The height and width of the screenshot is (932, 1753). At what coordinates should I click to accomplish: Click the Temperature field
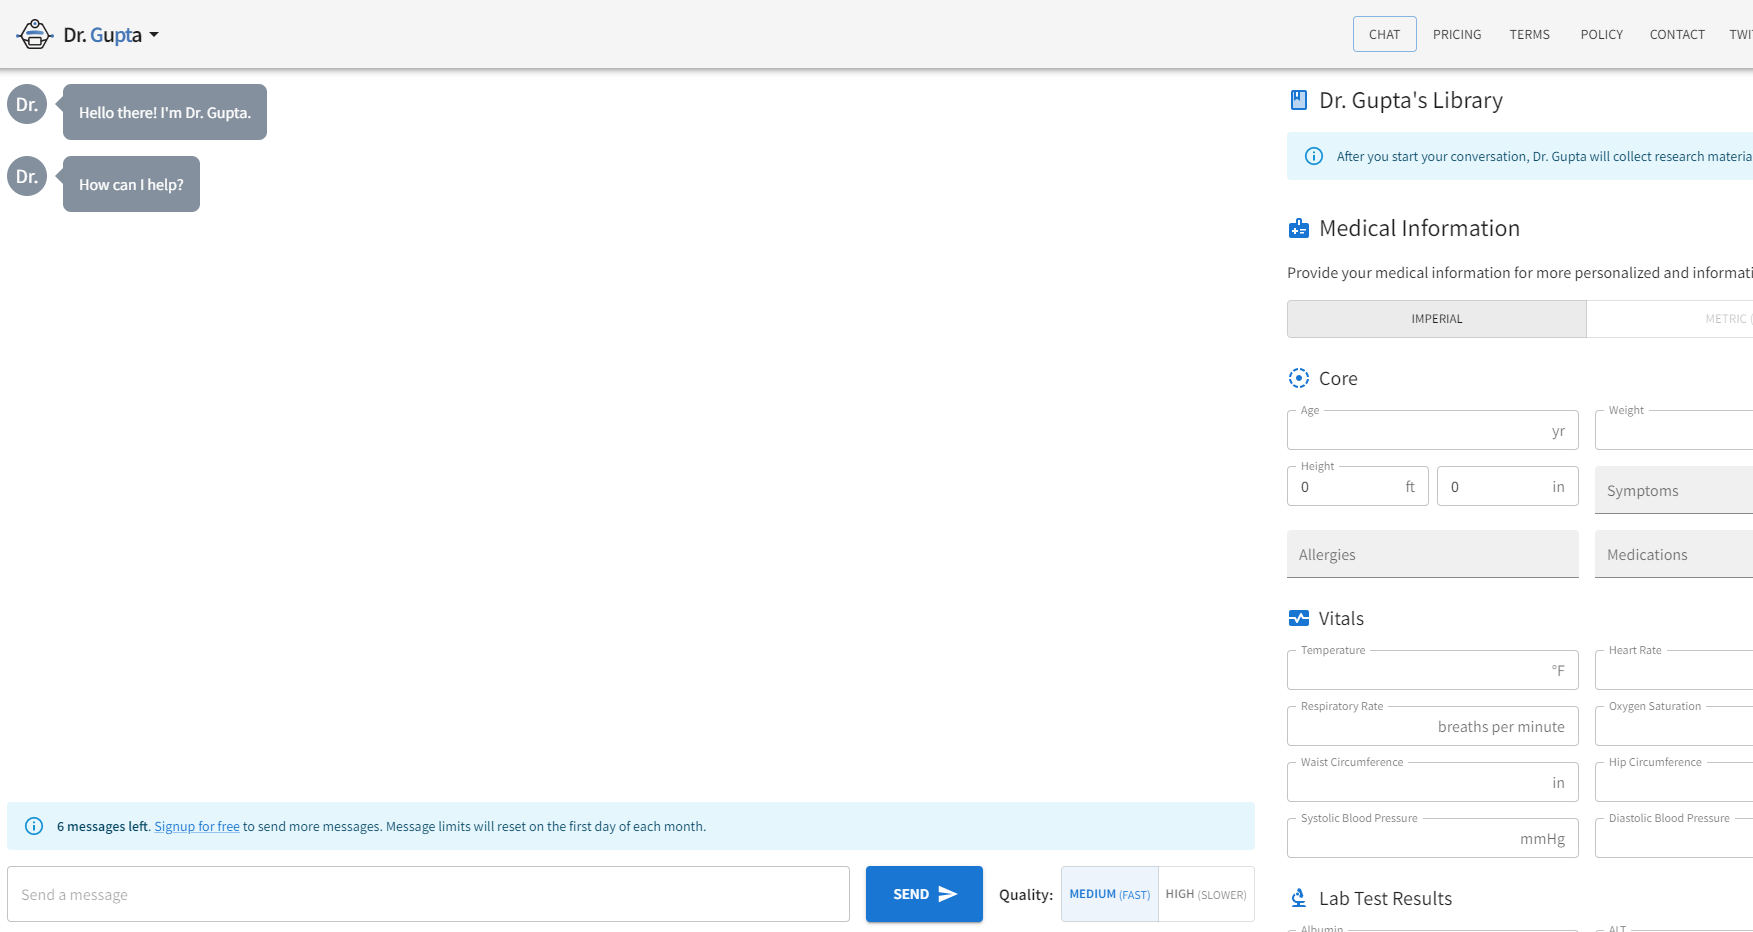pos(1433,670)
